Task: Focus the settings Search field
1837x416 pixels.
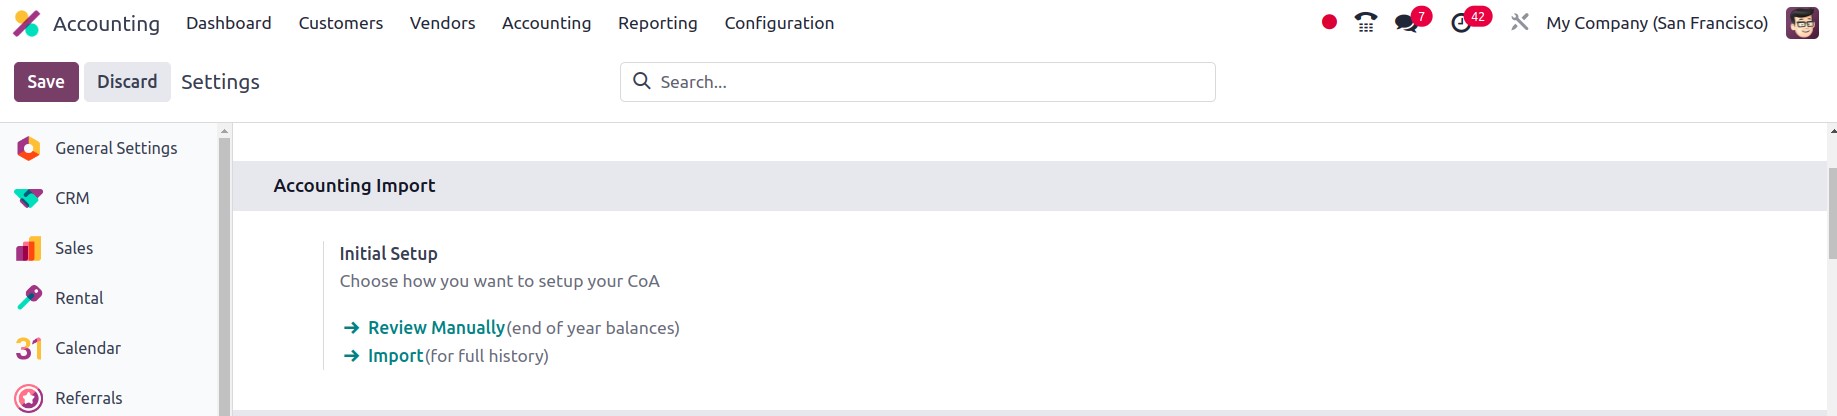Action: click(x=918, y=82)
